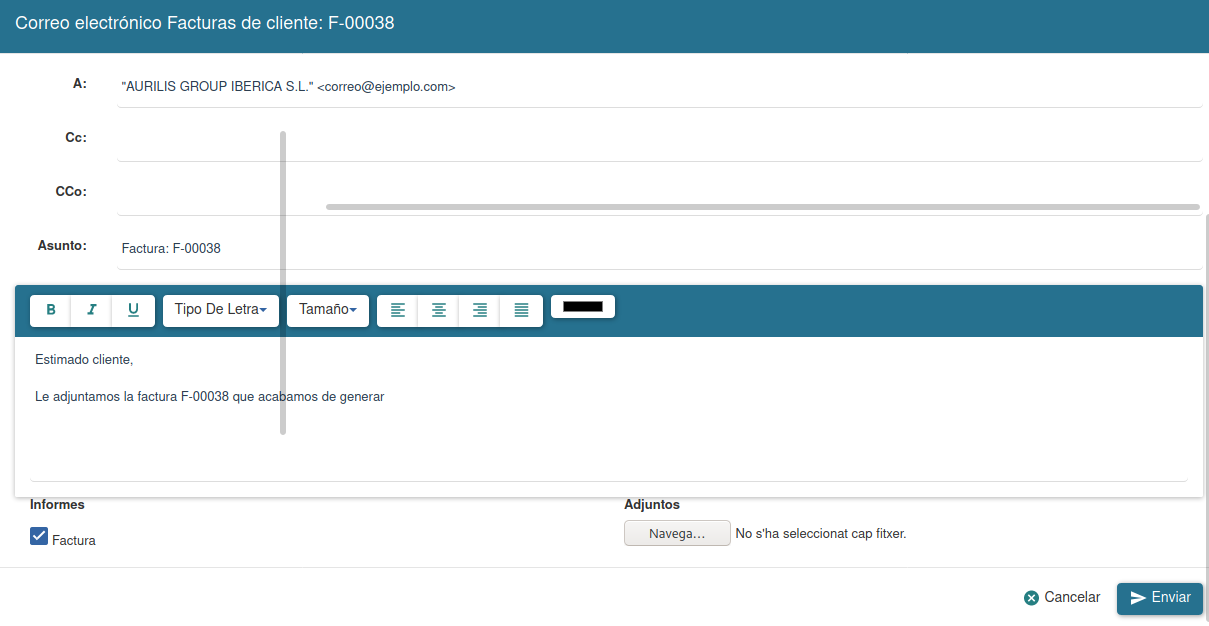Screen dimensions: 1209x626
Task: Toggle bold formatting in the editor toolbar
Action: [50, 310]
